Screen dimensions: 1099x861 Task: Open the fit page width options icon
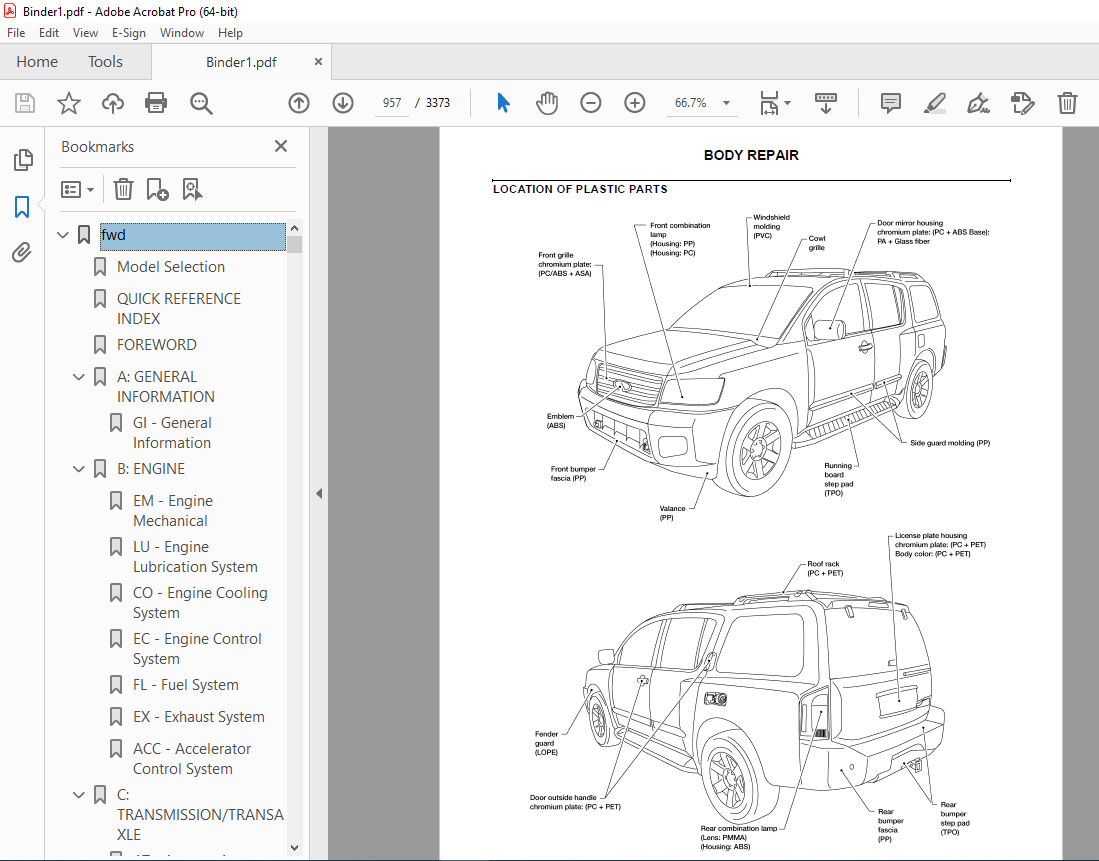pos(774,103)
